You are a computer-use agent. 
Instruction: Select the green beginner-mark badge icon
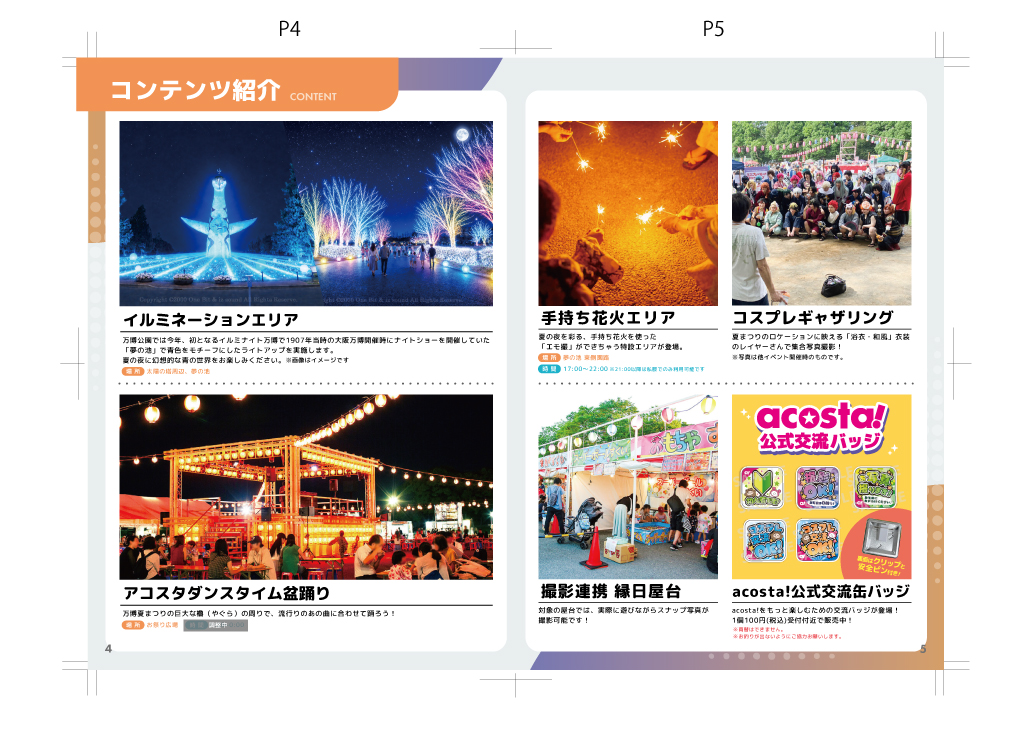tap(761, 488)
